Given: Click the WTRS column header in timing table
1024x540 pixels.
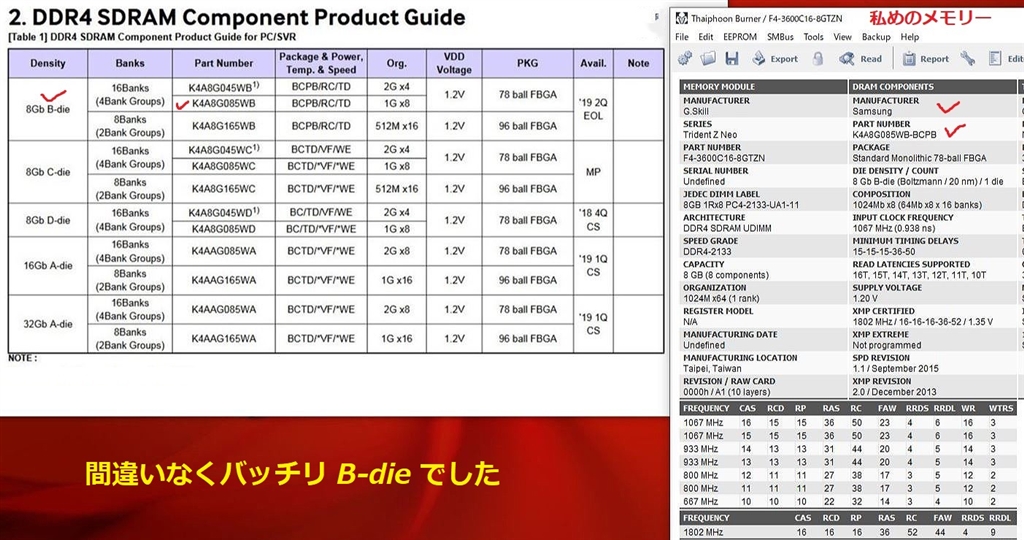Looking at the screenshot, I should pos(1000,409).
